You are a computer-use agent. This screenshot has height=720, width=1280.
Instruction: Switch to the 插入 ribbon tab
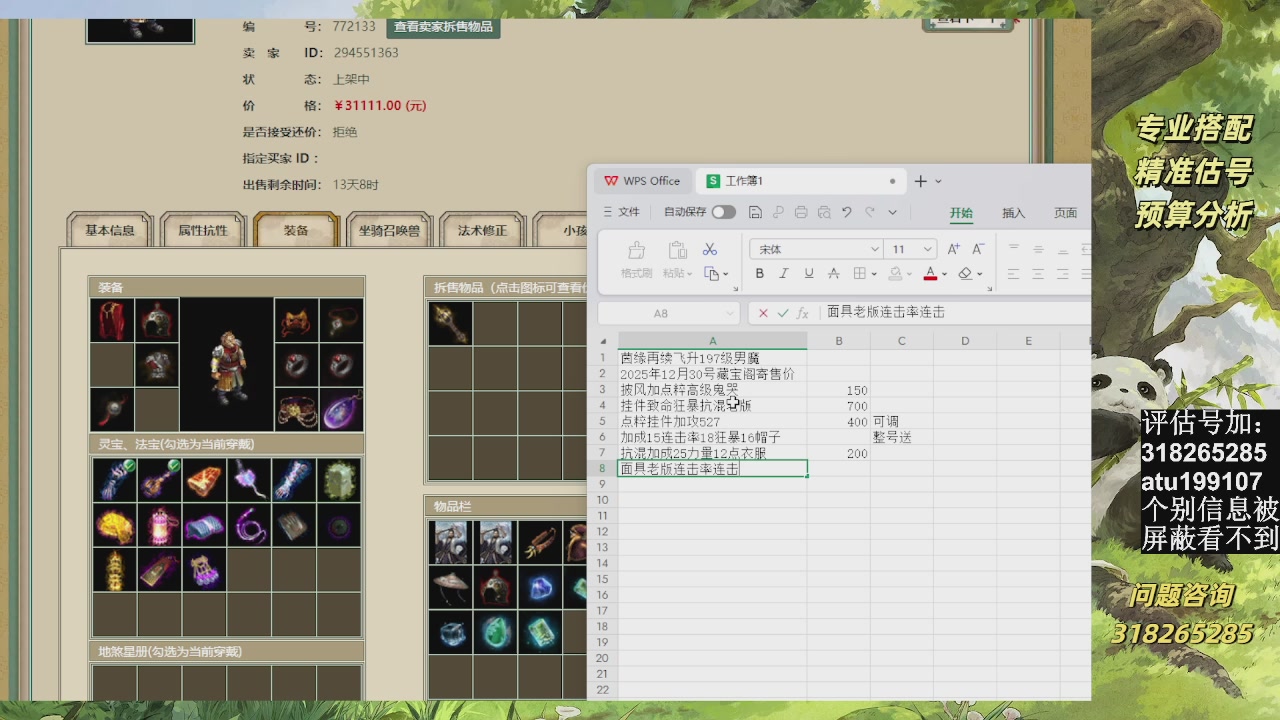[x=1013, y=212]
